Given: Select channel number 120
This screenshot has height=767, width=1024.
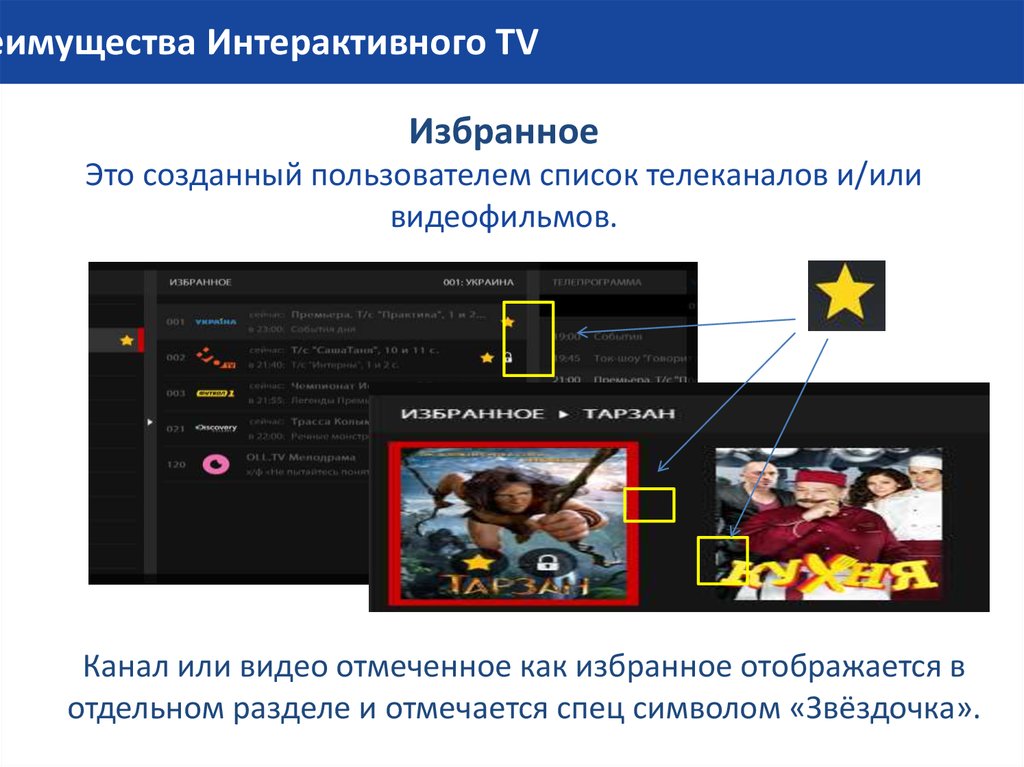Looking at the screenshot, I should [x=176, y=465].
